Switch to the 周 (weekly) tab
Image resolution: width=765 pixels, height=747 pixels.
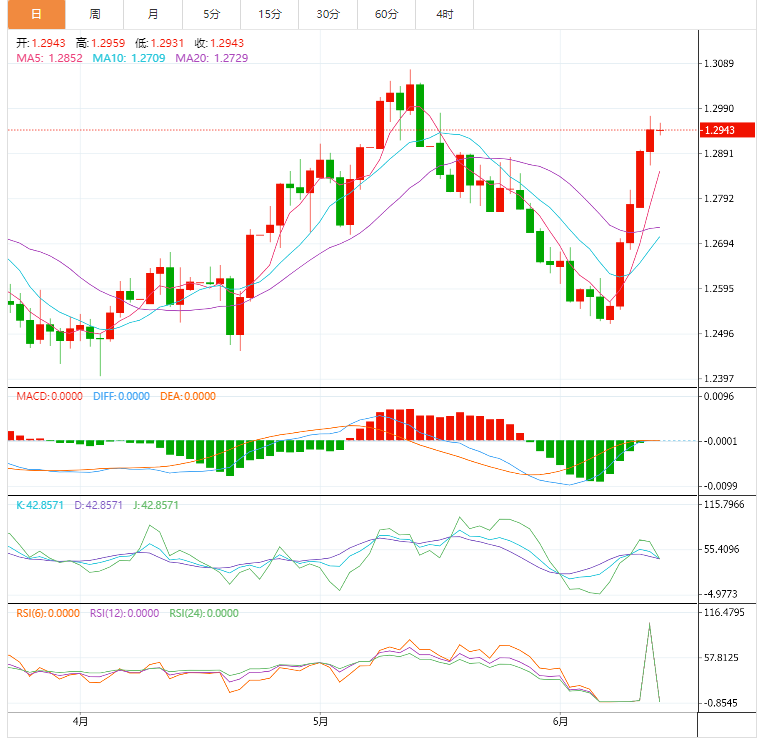94,14
